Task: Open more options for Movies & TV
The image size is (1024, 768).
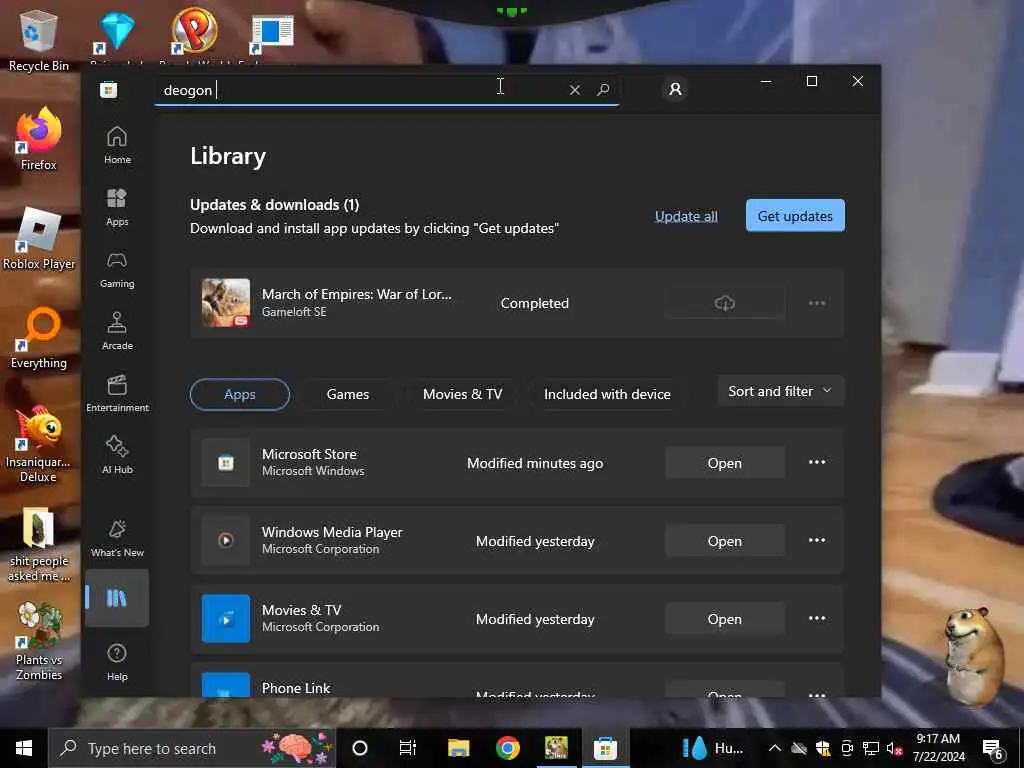Action: pyautogui.click(x=817, y=618)
